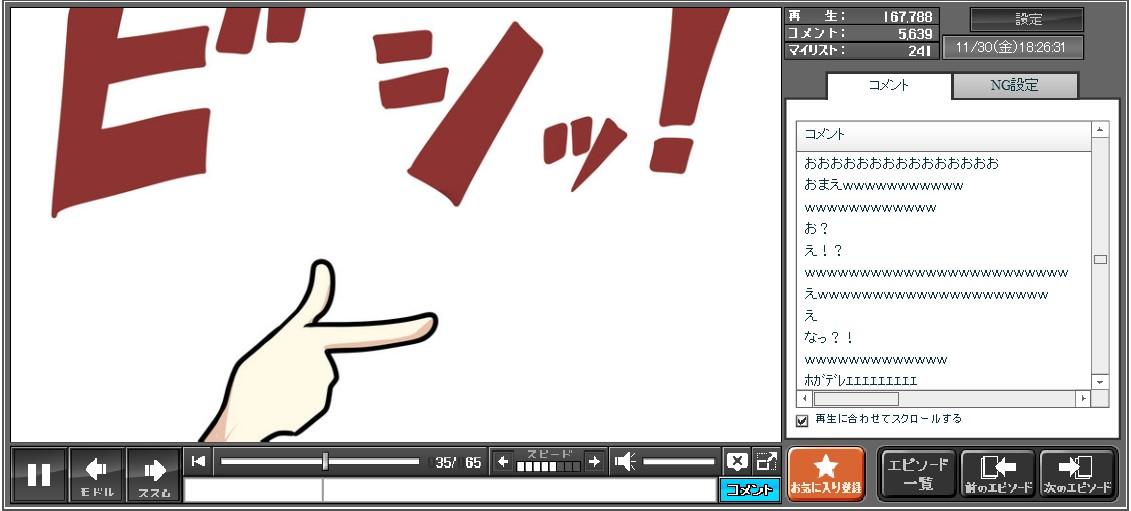This screenshot has height=511, width=1131.
Task: Toggle the 再生に合わせてスクロールする checkbox
Action: pyautogui.click(x=802, y=420)
